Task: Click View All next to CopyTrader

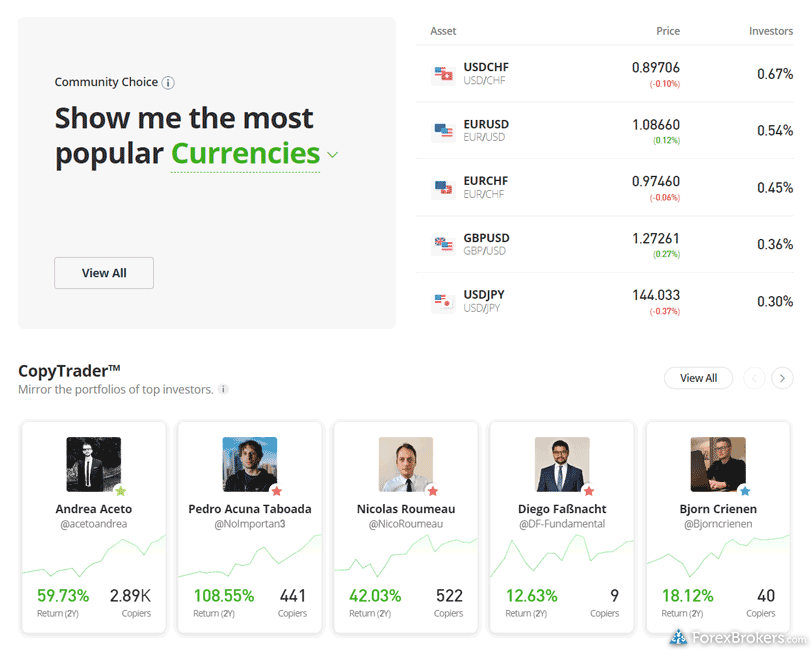Action: (698, 378)
